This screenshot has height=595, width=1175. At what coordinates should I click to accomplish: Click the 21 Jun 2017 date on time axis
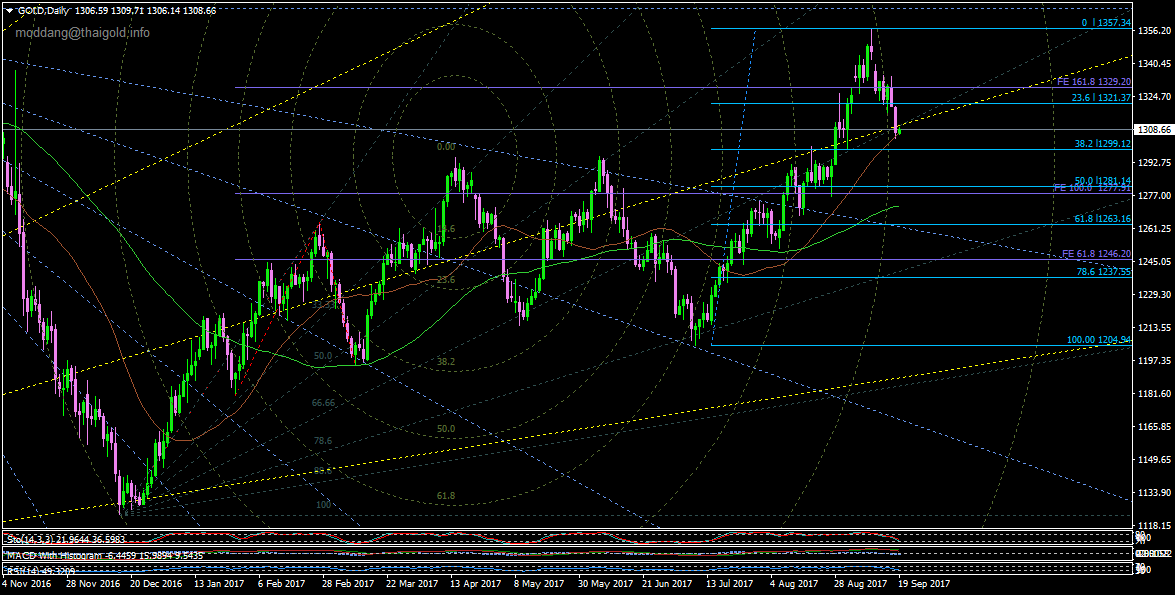click(x=669, y=583)
